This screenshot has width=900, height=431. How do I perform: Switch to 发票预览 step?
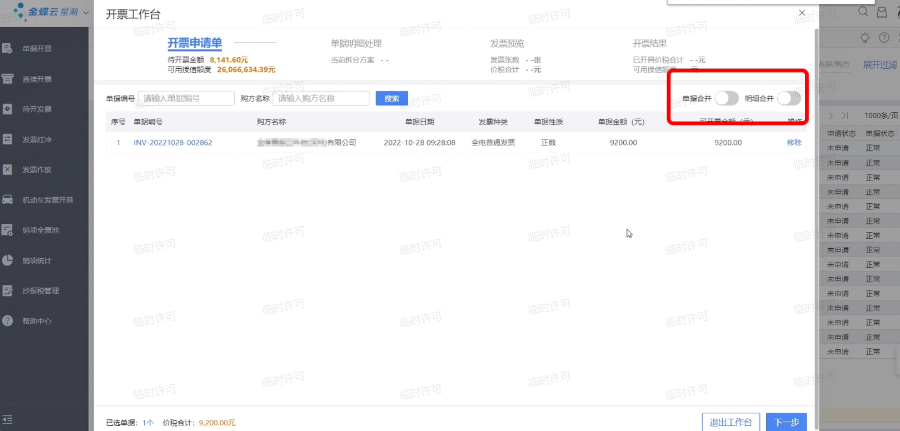(x=507, y=44)
